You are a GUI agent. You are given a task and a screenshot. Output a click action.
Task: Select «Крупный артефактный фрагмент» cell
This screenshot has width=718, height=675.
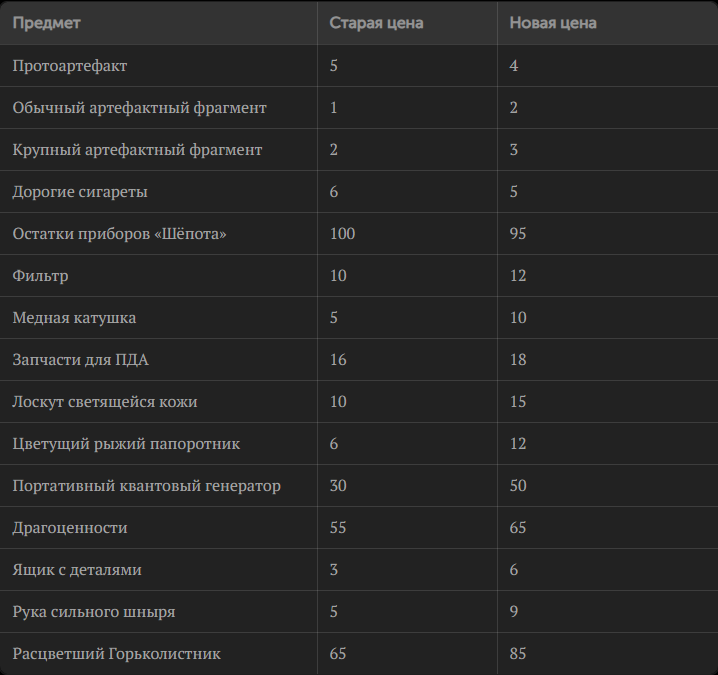click(x=137, y=150)
